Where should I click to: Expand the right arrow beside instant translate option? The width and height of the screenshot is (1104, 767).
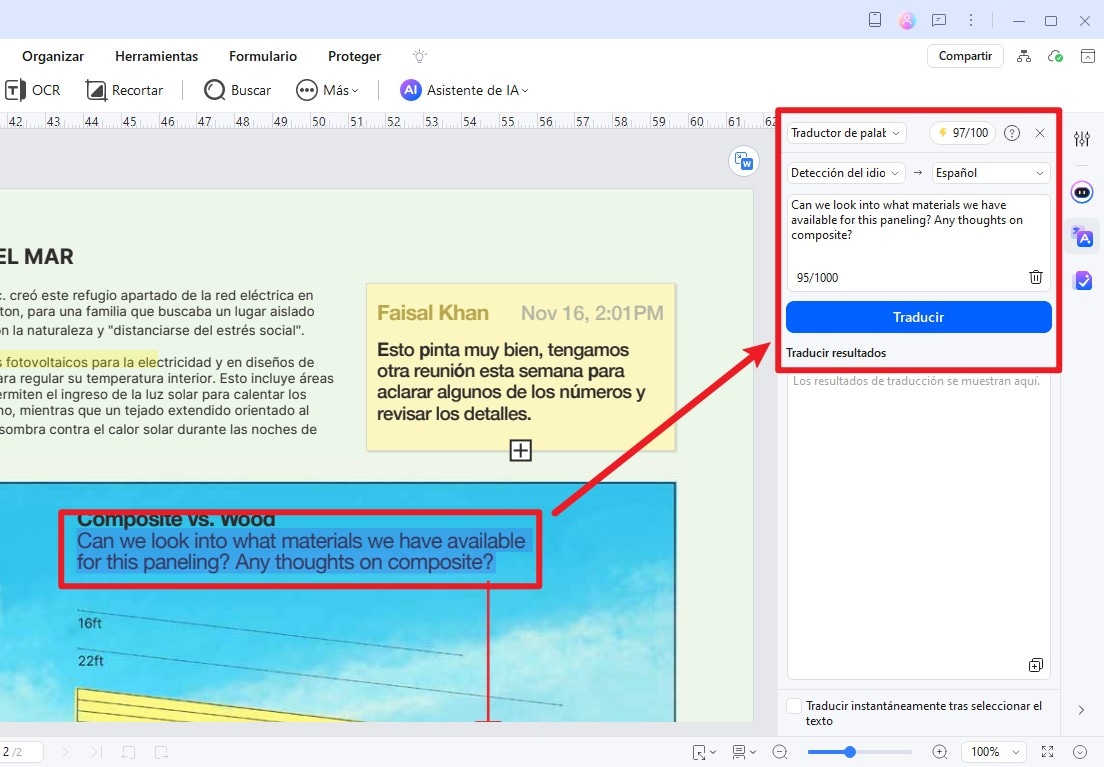(x=1081, y=710)
